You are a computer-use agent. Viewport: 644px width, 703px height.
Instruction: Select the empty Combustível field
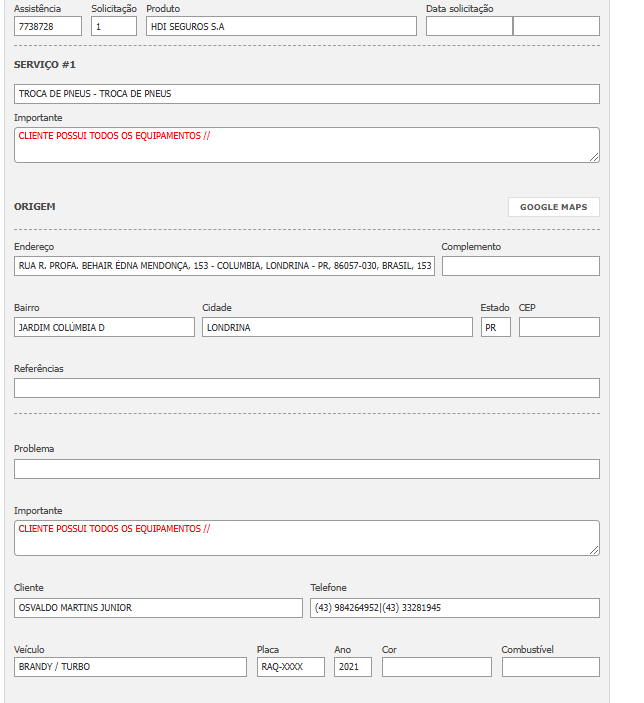click(550, 667)
